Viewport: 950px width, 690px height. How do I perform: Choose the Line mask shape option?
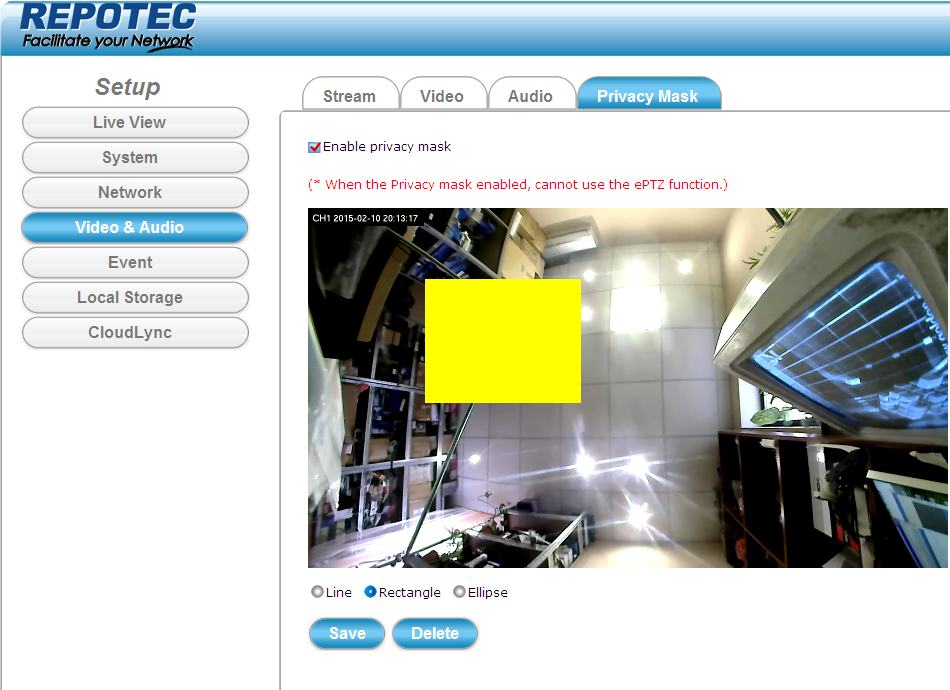coord(318,592)
